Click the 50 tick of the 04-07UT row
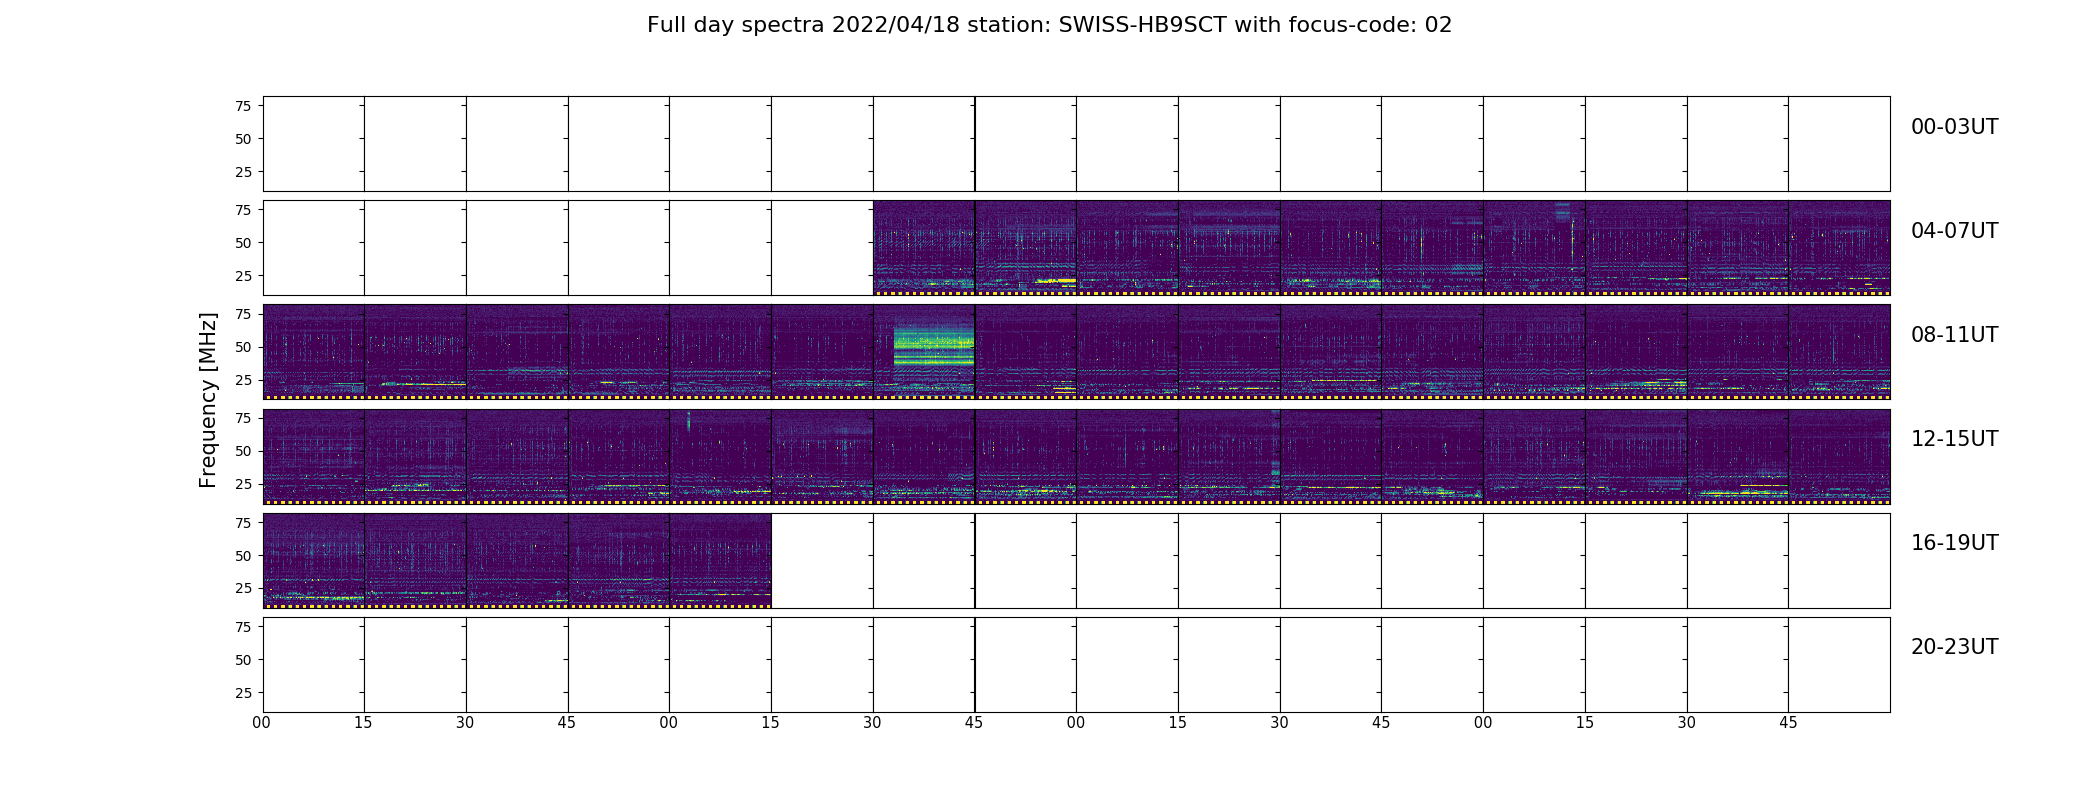This screenshot has width=2100, height=800. coord(243,243)
